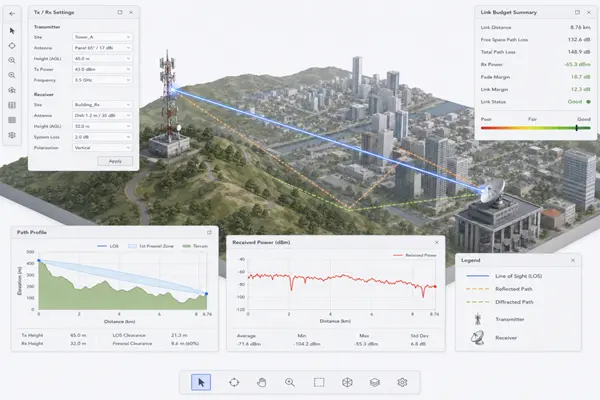Open settings gear in bottom toolbar

point(402,382)
